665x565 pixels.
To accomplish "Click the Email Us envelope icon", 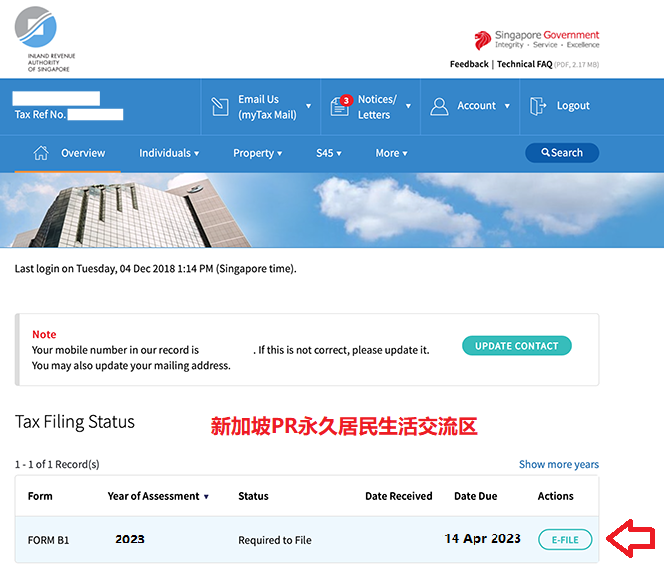I will pyautogui.click(x=220, y=106).
